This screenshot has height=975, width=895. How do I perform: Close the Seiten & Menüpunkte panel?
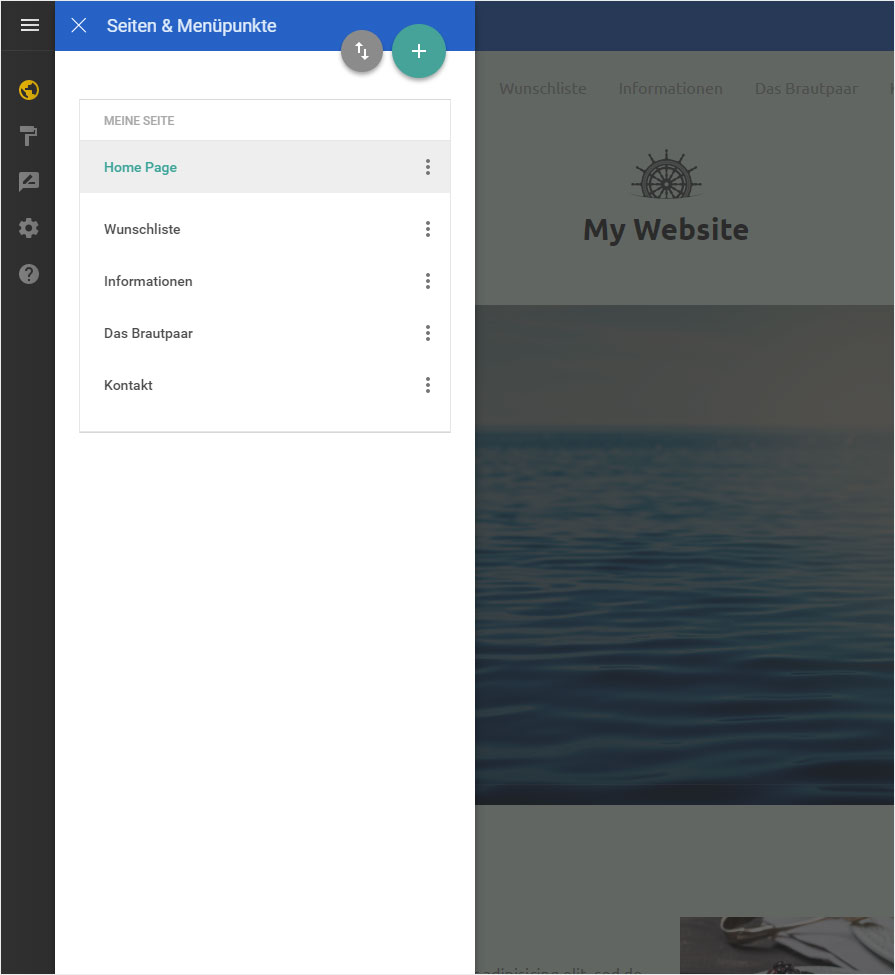pos(79,25)
